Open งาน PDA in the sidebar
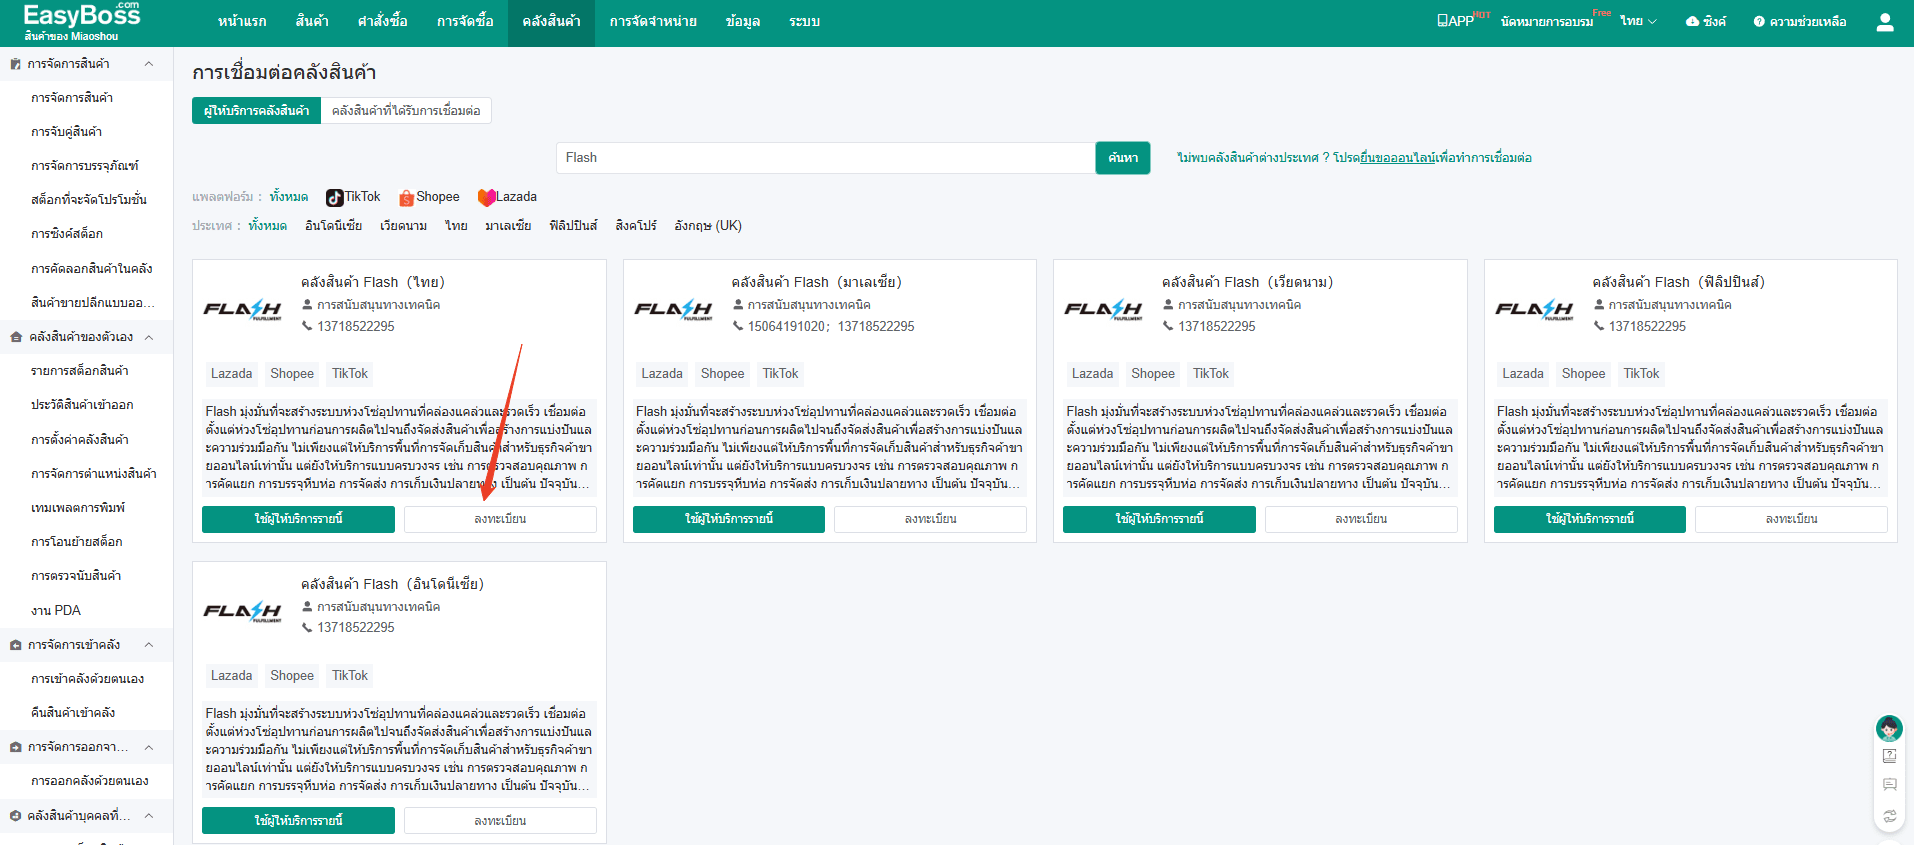 pyautogui.click(x=56, y=611)
